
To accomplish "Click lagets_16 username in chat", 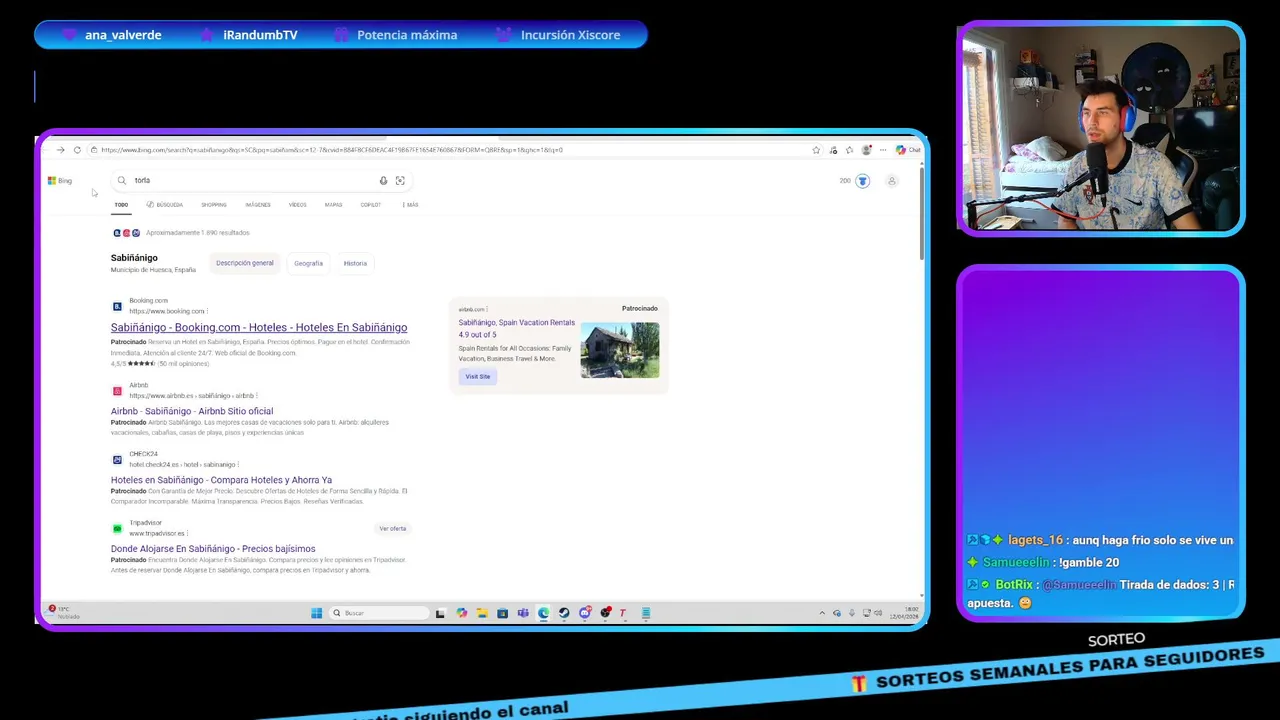I will pyautogui.click(x=1036, y=540).
